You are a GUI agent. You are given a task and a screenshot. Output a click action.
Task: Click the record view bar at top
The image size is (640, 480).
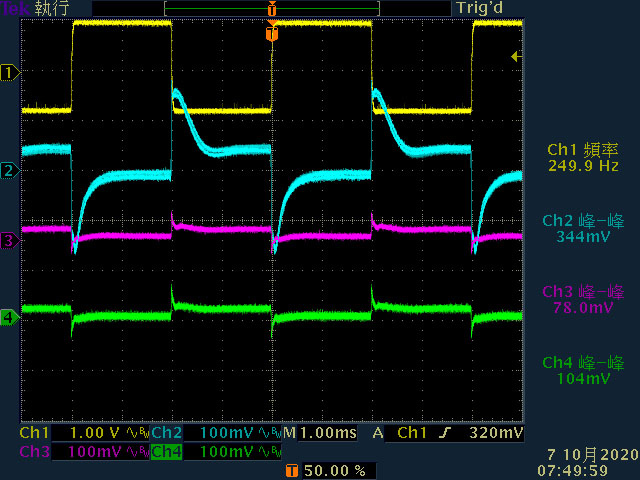click(x=272, y=8)
